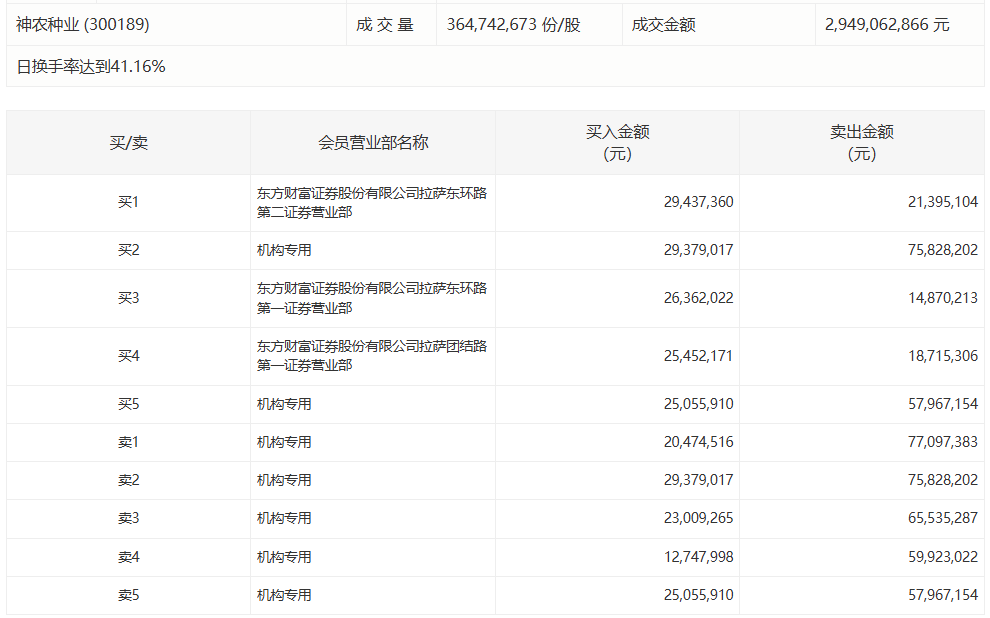Screen dimensions: 990x618
Task: Click the 卖4 row label
Action: 128,557
